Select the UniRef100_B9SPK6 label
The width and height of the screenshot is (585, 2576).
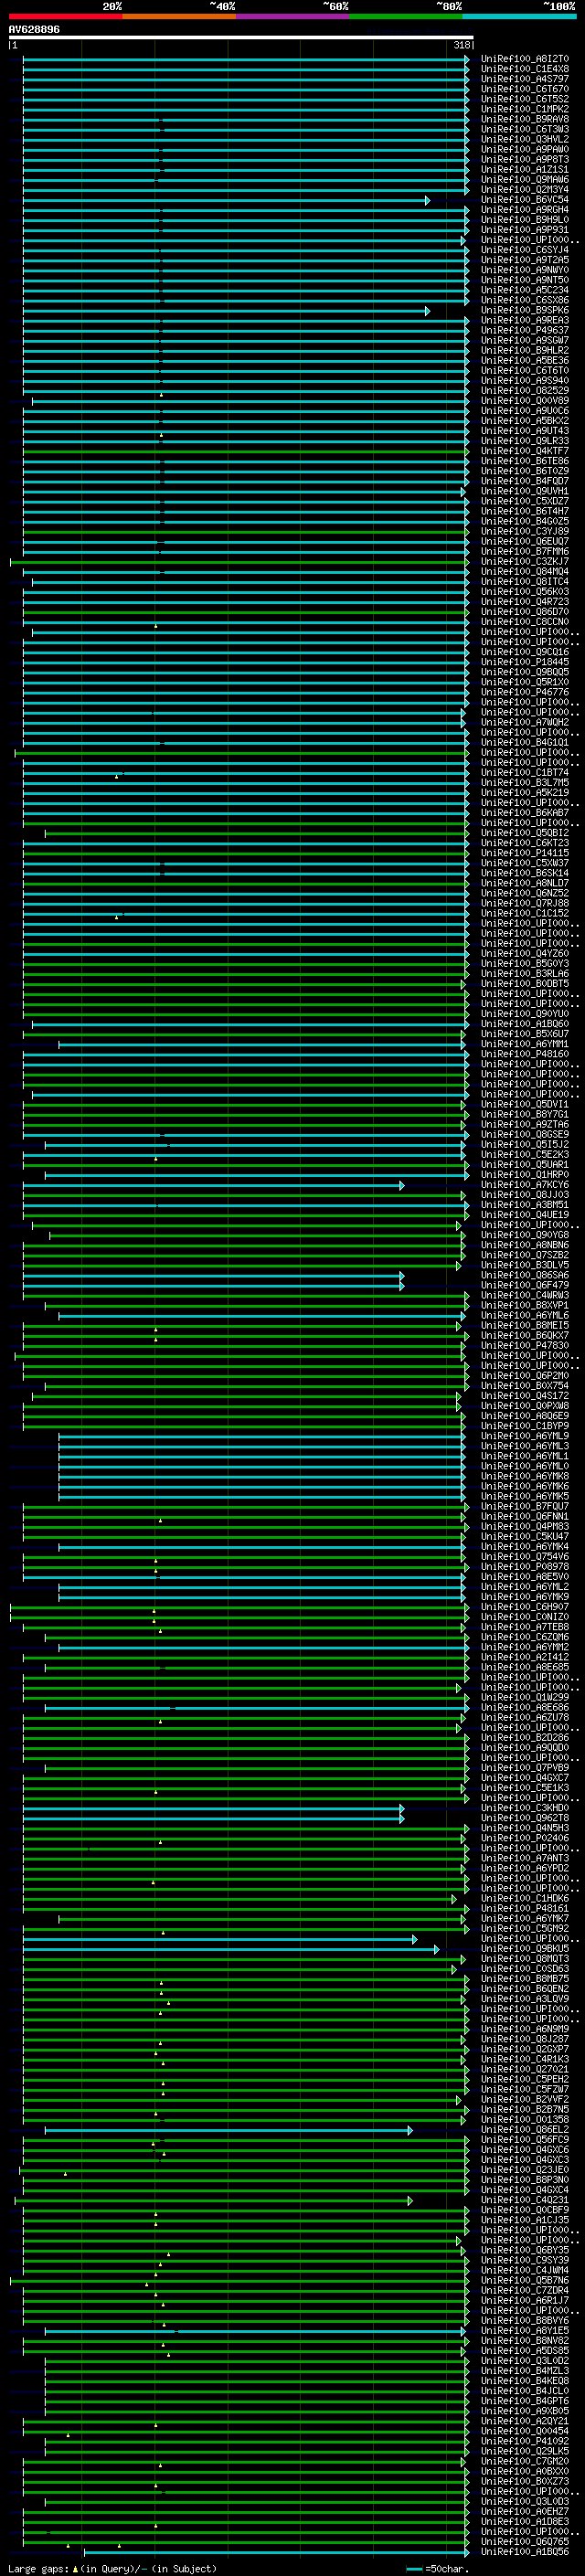(525, 310)
